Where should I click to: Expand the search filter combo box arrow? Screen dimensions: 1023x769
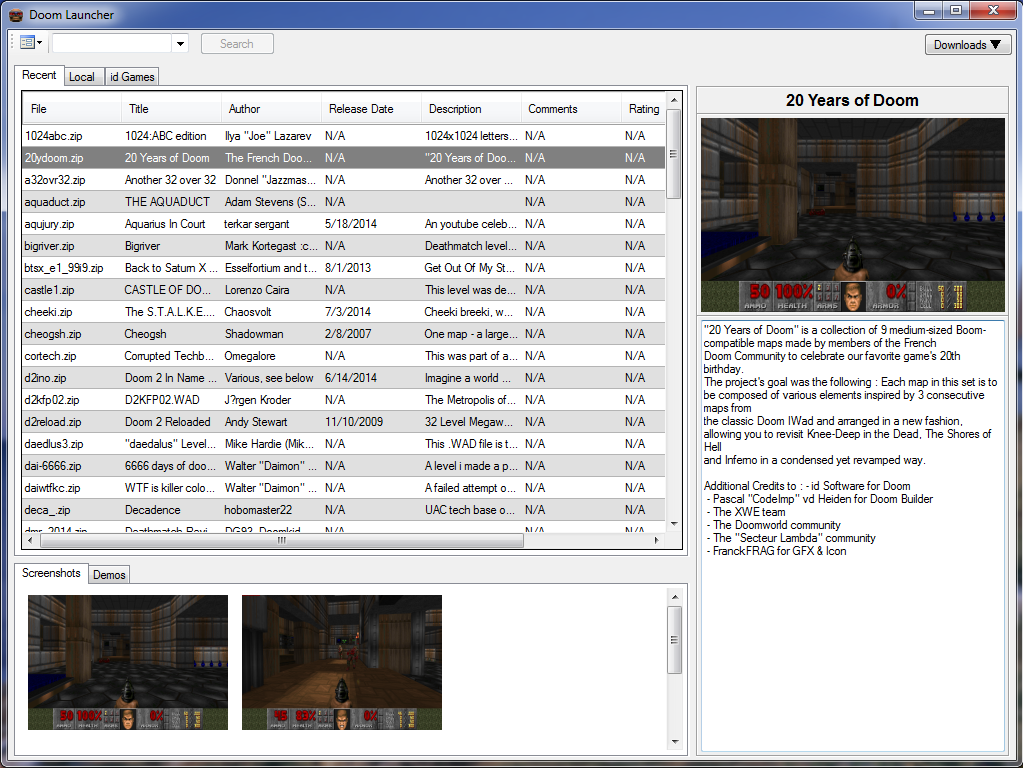point(180,44)
